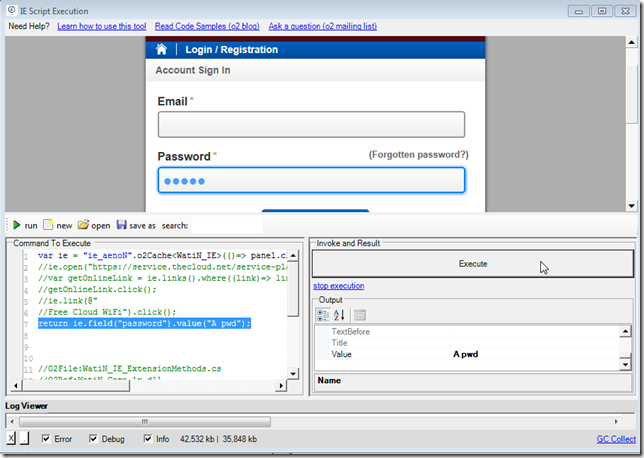
Task: Click the Name description pane in Output
Action: point(472,383)
